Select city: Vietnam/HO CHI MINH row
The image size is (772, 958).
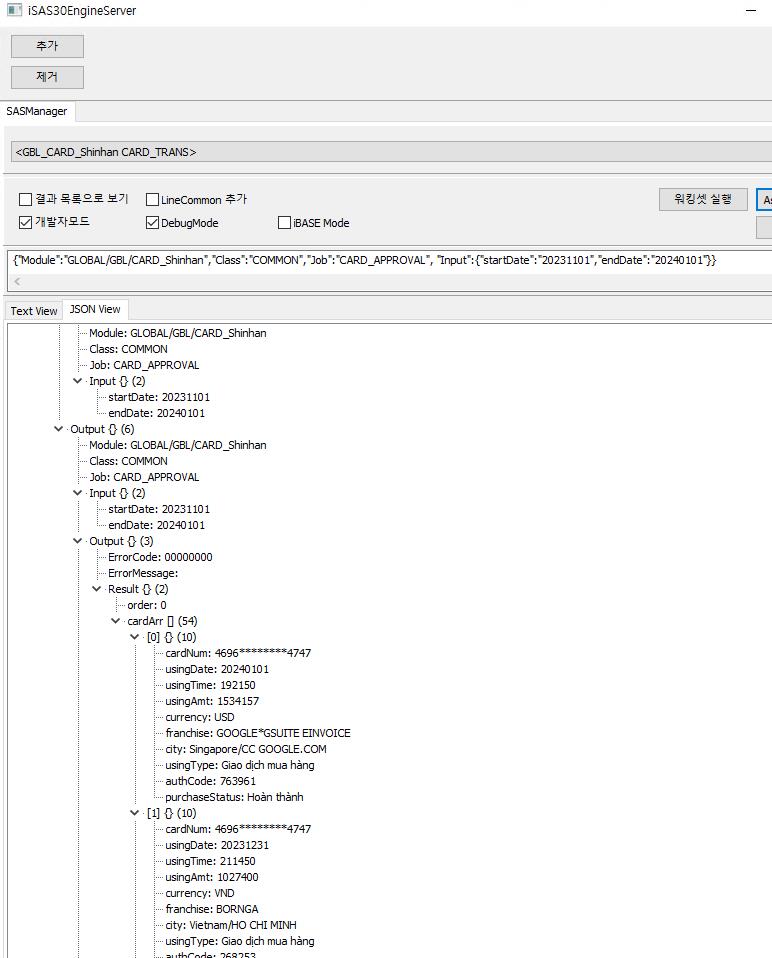(231, 925)
